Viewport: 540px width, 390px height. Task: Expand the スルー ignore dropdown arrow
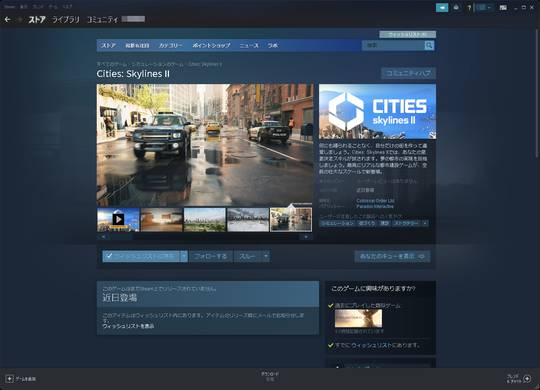point(266,256)
